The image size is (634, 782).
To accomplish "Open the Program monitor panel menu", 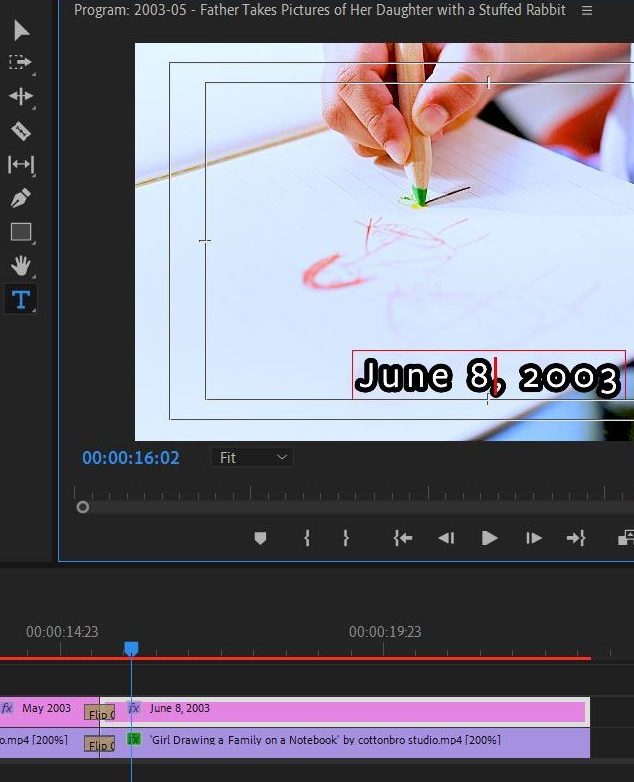I will (x=587, y=10).
